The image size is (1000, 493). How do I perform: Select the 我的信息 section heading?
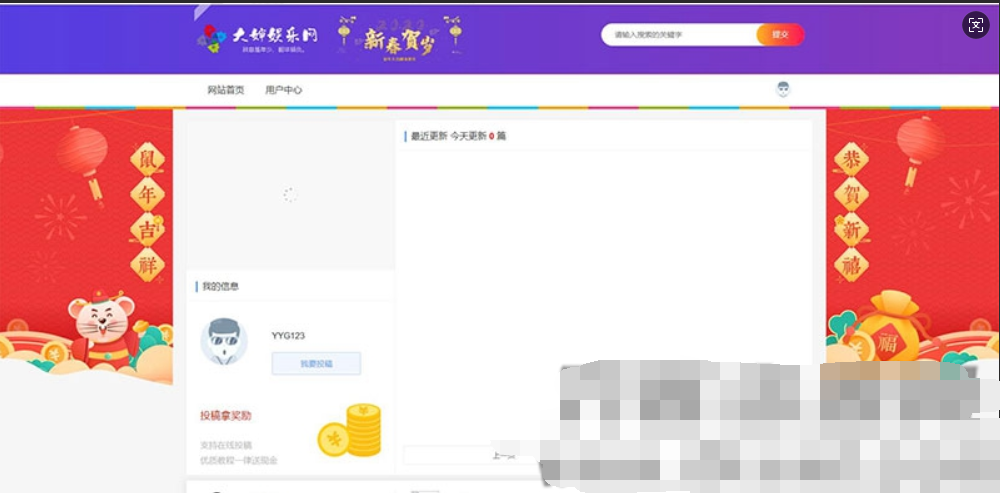click(x=221, y=286)
